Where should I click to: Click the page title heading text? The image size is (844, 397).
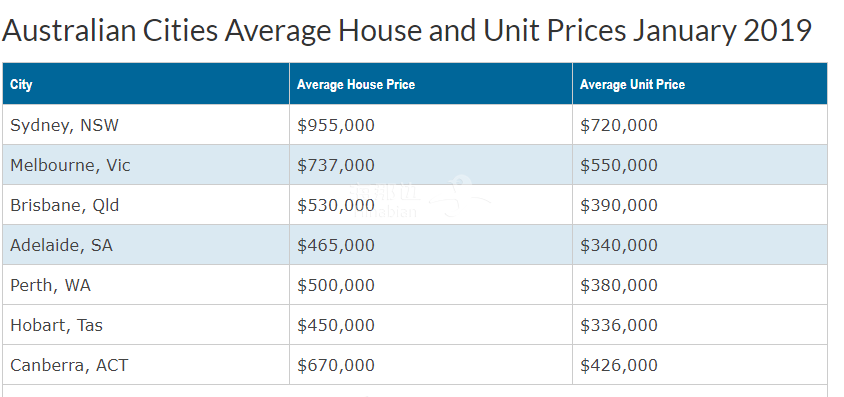click(x=406, y=31)
